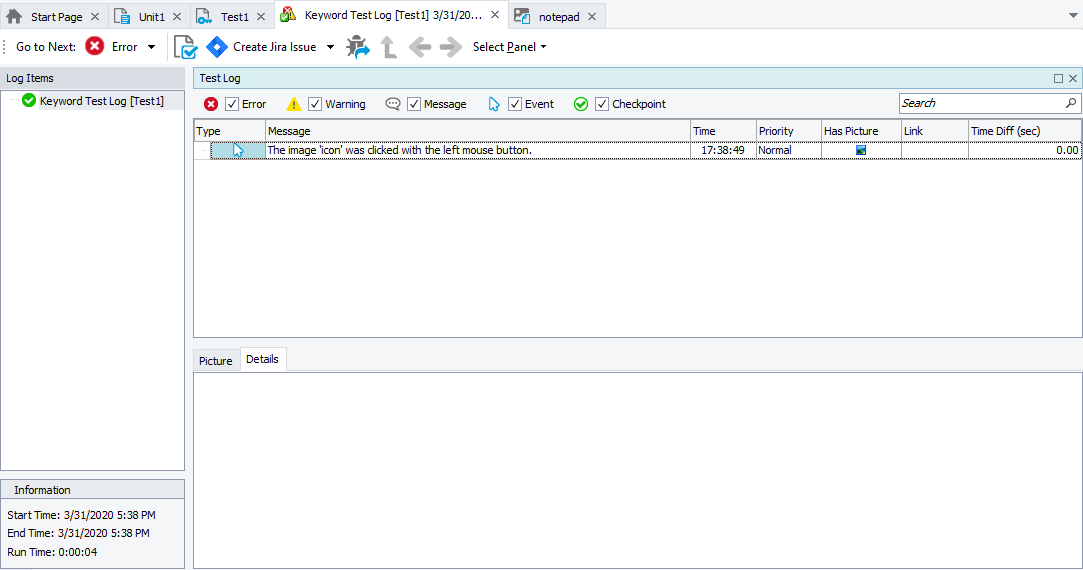This screenshot has width=1083, height=570.
Task: Sort by the Time column header
Action: 723,131
